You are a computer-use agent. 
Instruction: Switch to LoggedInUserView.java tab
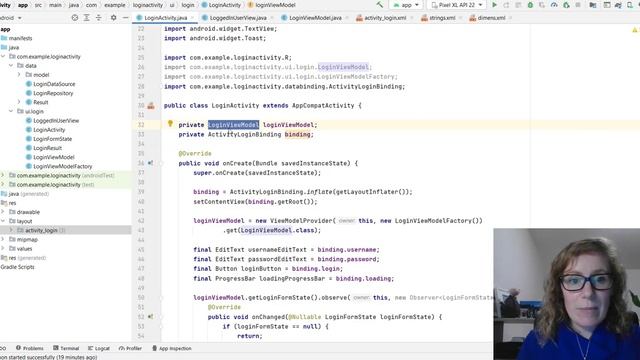238,18
